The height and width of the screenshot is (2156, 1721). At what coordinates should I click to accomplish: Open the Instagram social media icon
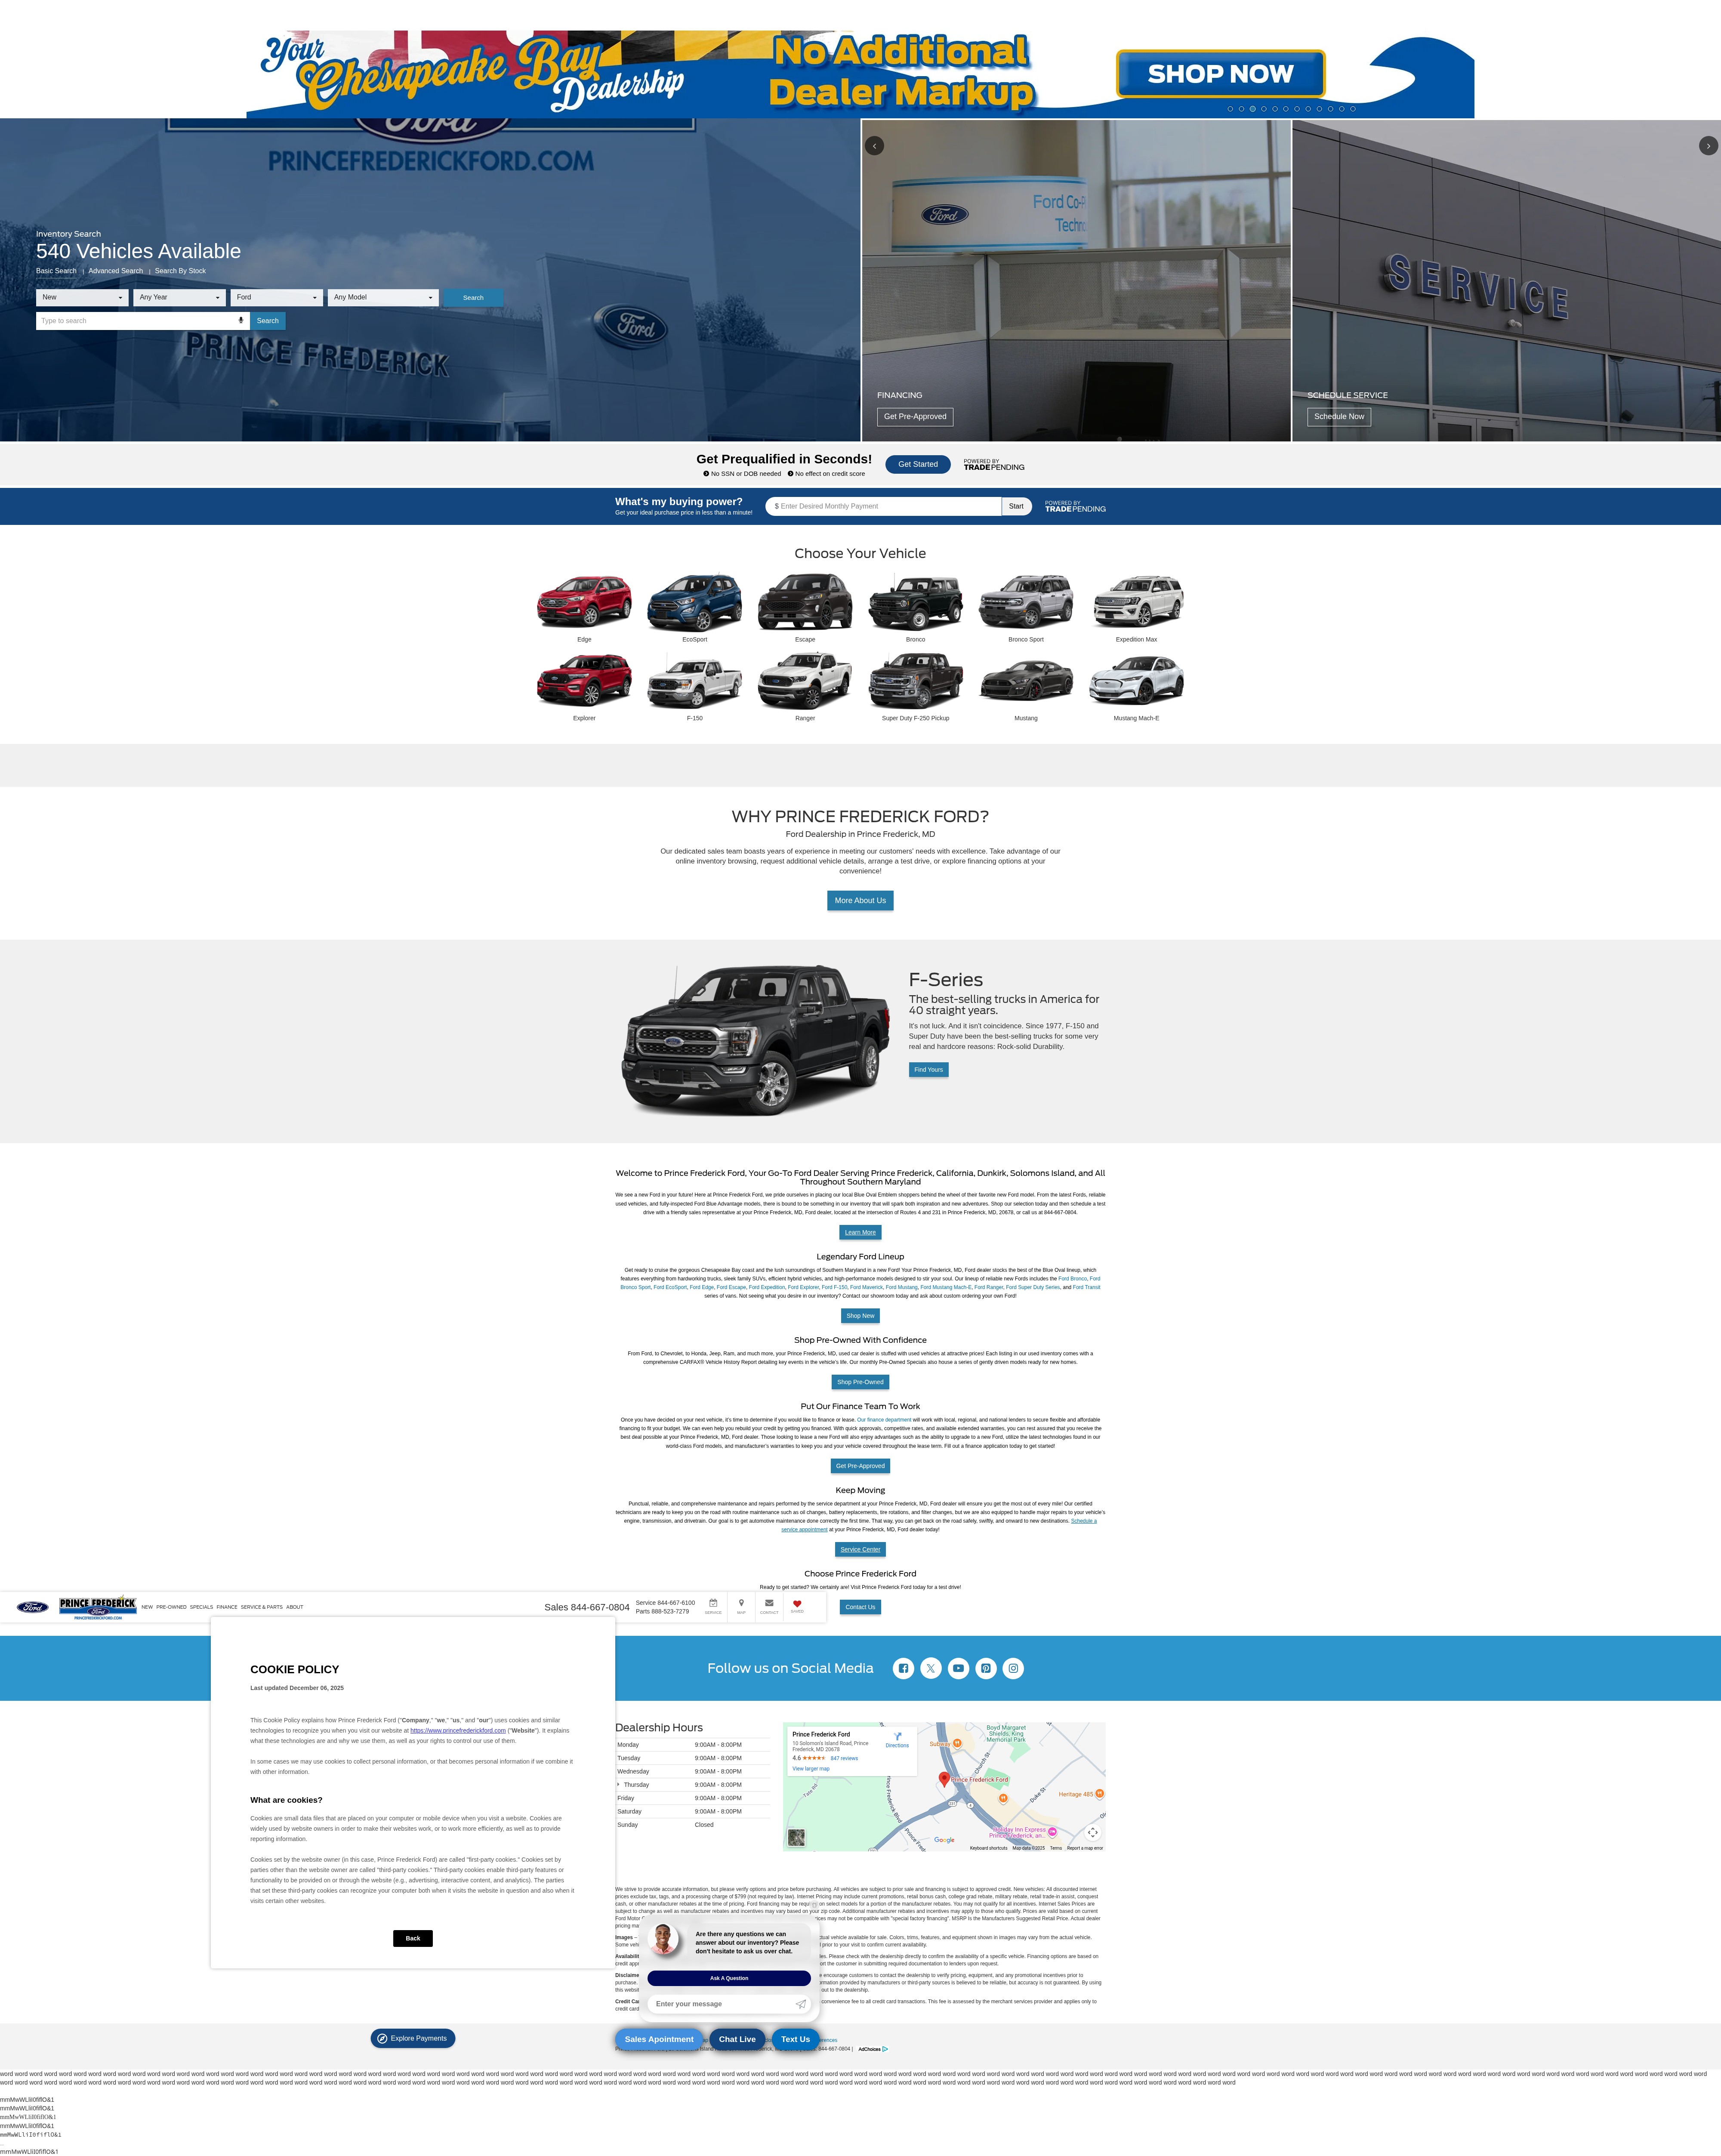[x=1013, y=1668]
